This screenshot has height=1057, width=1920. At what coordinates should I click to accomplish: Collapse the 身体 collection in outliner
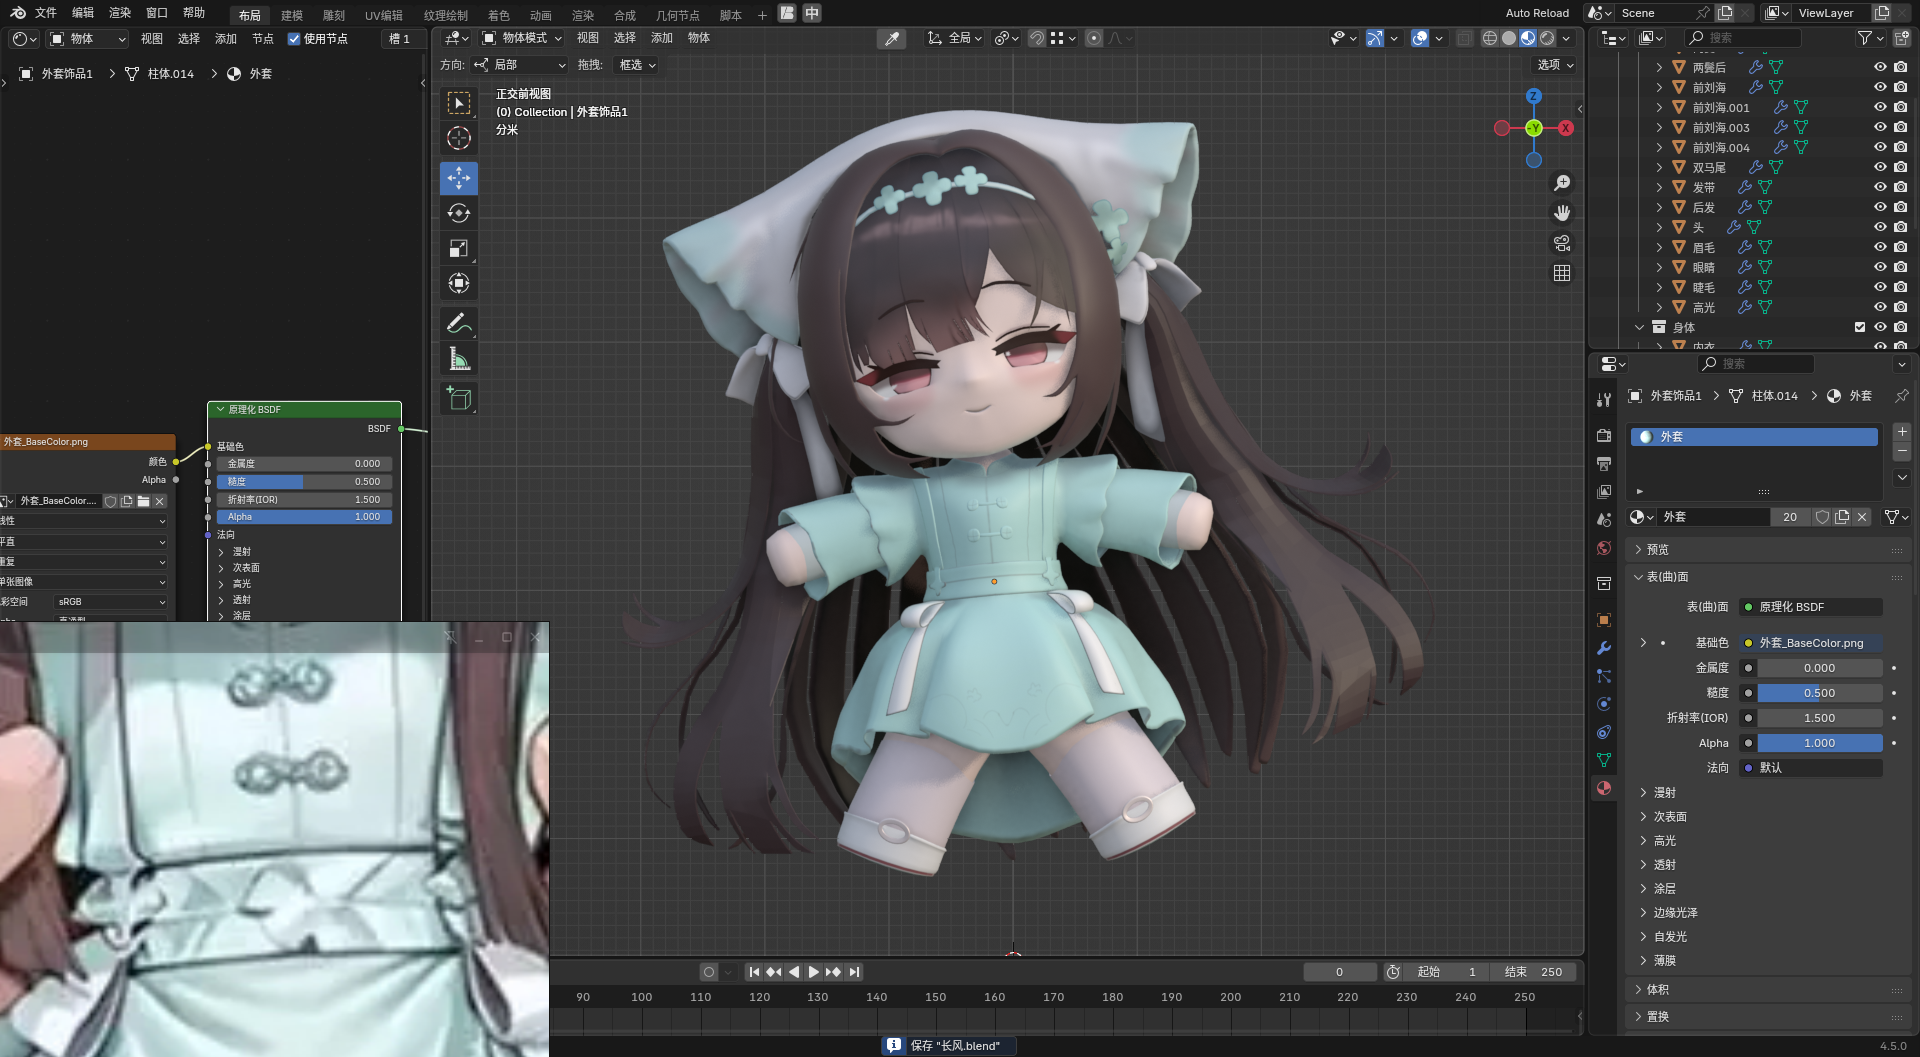click(1639, 327)
